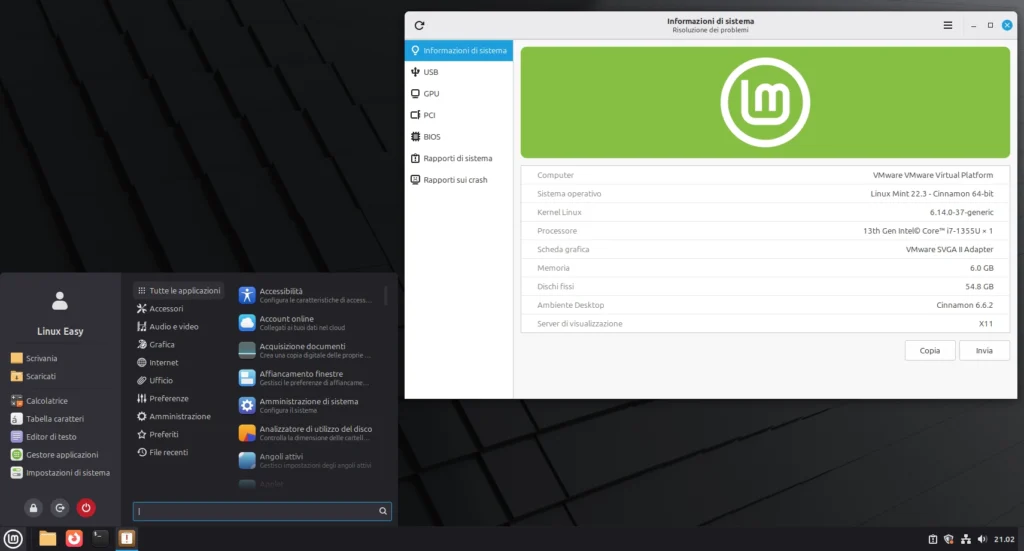
Task: Launch Gestore applicazioni from favorites
Action: pyautogui.click(x=60, y=455)
